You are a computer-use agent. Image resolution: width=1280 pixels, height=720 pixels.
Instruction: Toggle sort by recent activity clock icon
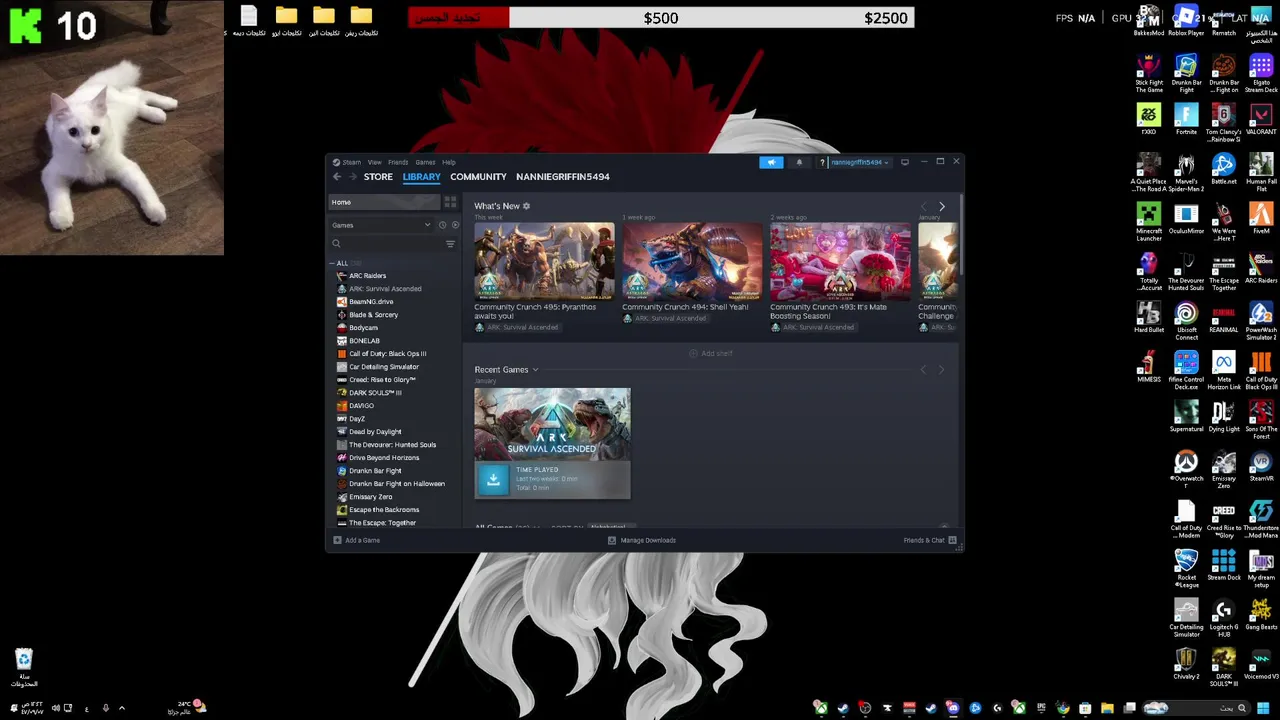[x=442, y=225]
